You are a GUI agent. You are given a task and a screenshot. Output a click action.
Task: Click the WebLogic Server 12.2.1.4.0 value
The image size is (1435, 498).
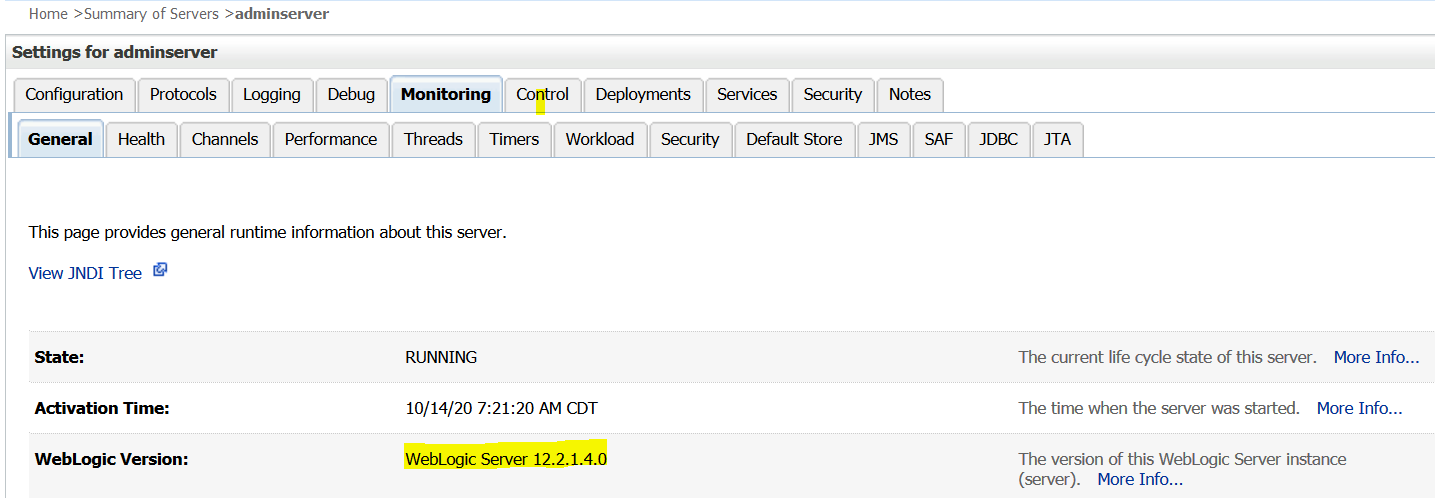[506, 460]
